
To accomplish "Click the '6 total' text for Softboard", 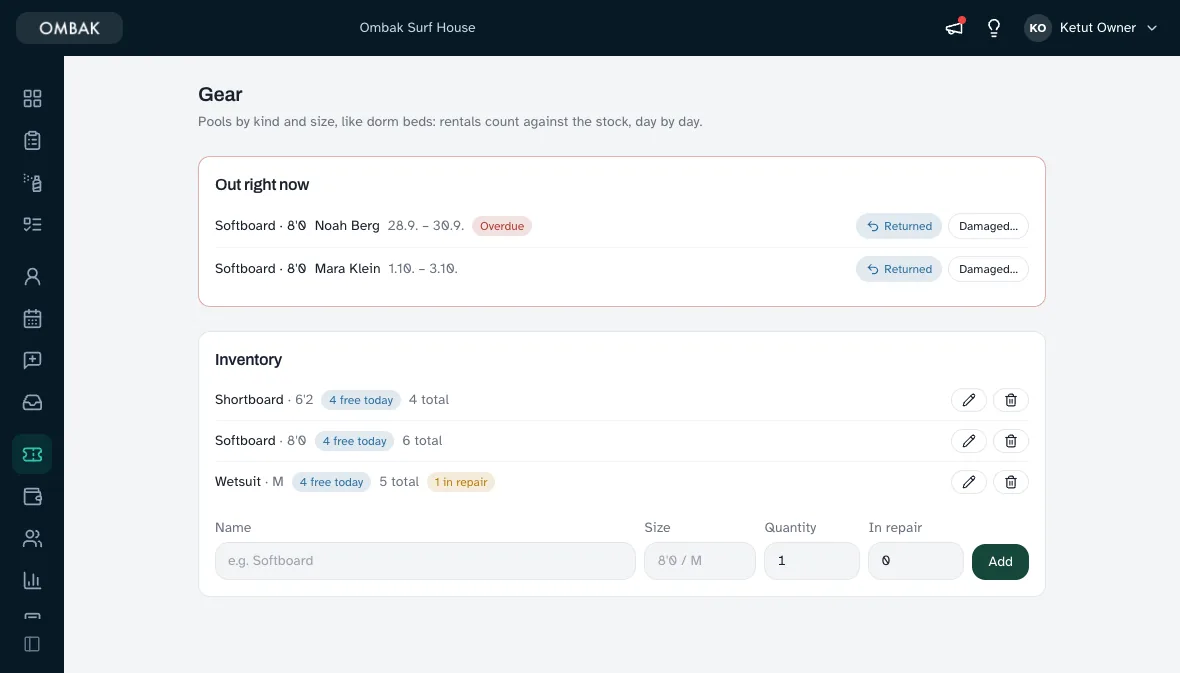I will [422, 440].
